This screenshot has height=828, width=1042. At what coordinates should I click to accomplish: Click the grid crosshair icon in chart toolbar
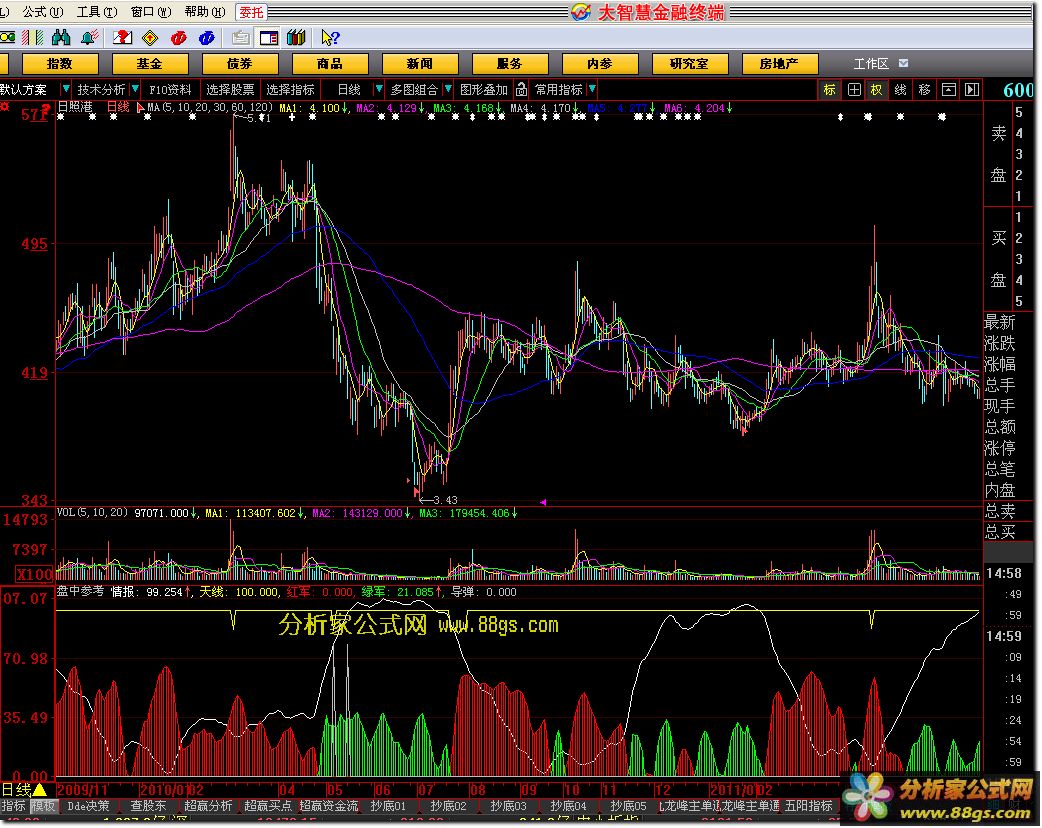(x=855, y=90)
